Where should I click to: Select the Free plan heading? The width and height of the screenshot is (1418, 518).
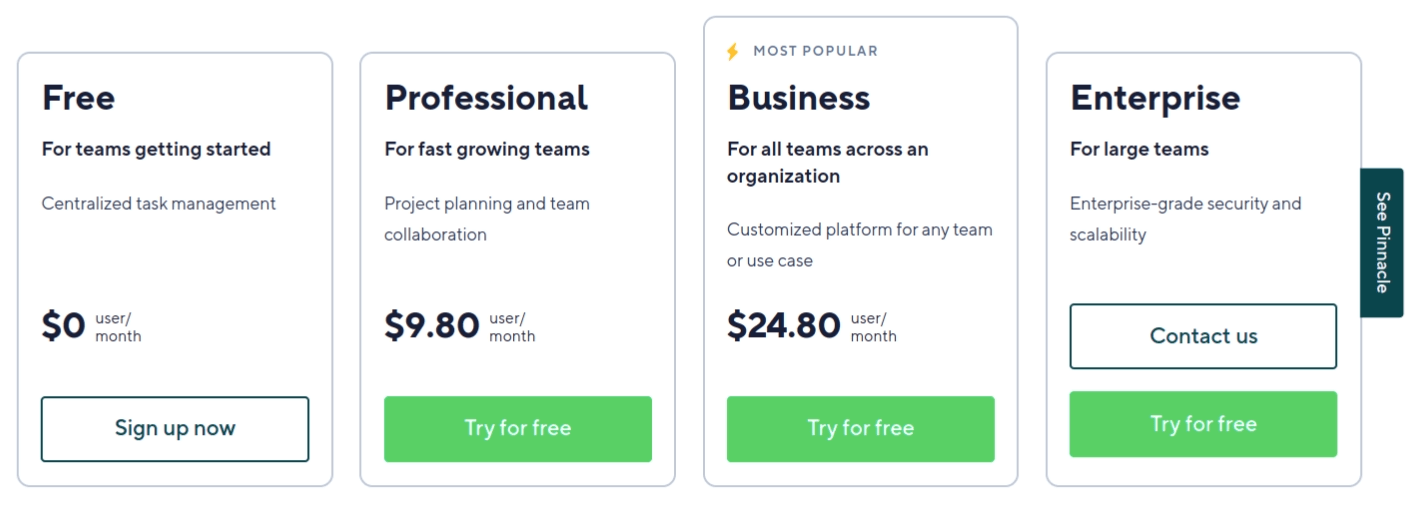[x=78, y=98]
